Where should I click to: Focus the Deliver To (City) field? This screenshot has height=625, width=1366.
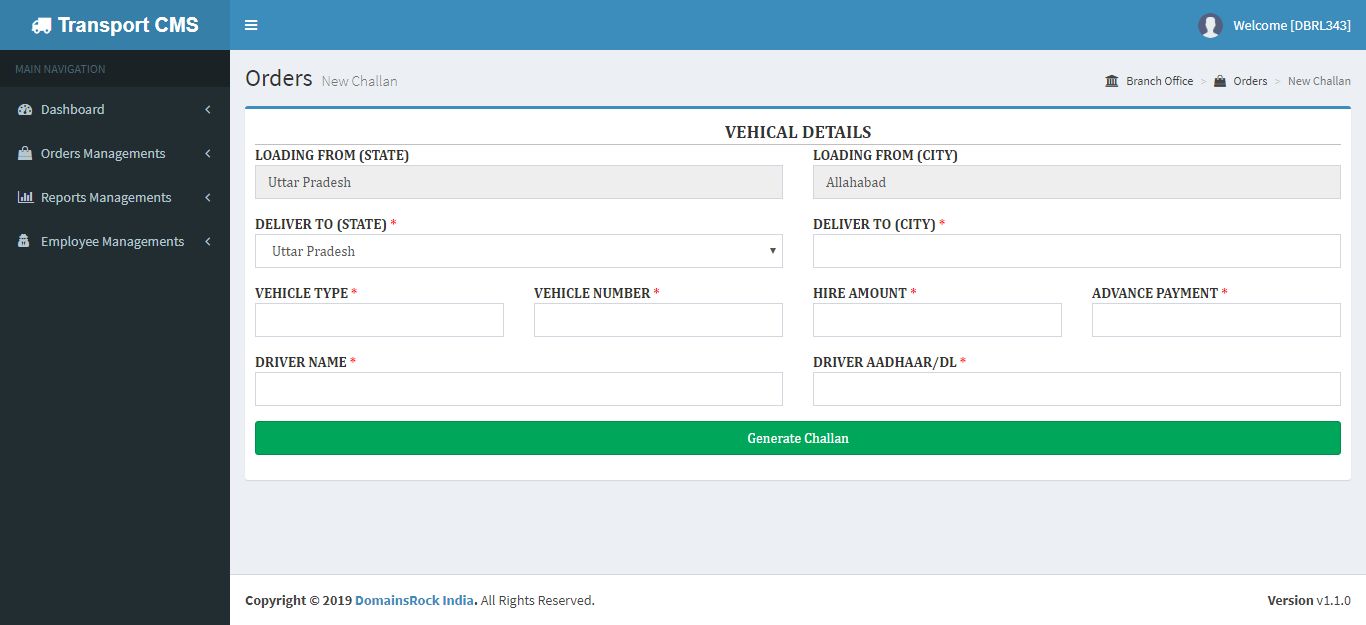(1077, 251)
